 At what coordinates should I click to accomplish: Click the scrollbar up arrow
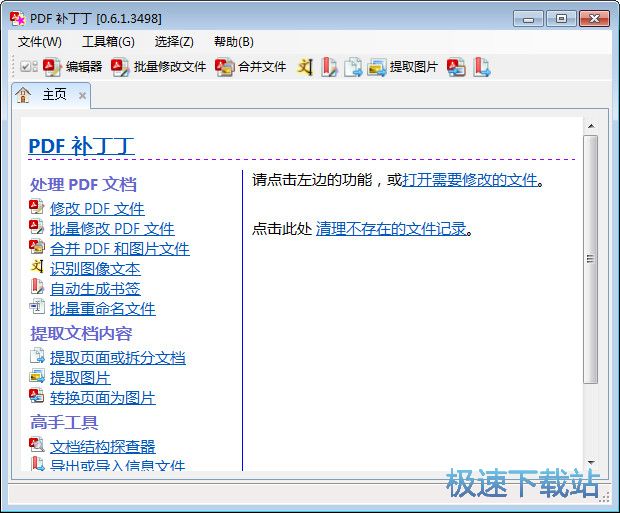(x=591, y=126)
